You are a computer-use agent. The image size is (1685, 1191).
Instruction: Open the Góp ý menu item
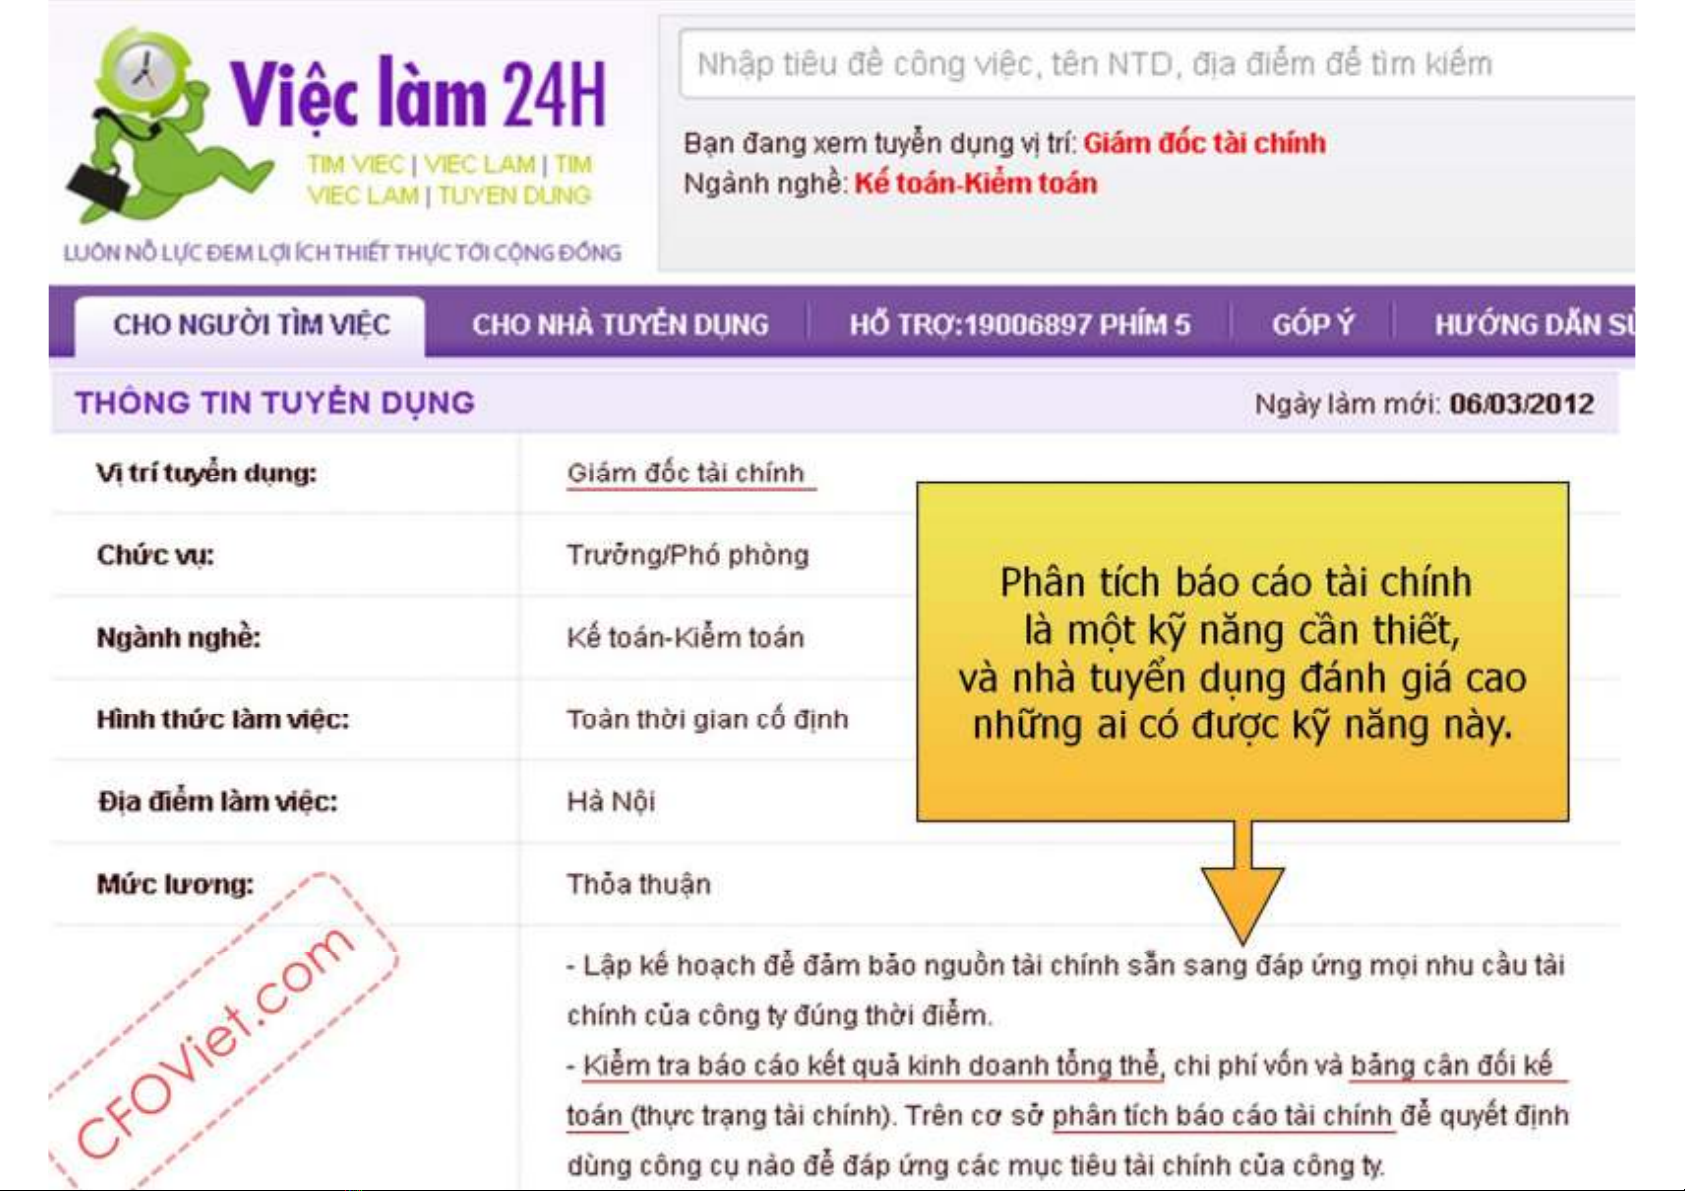1313,325
